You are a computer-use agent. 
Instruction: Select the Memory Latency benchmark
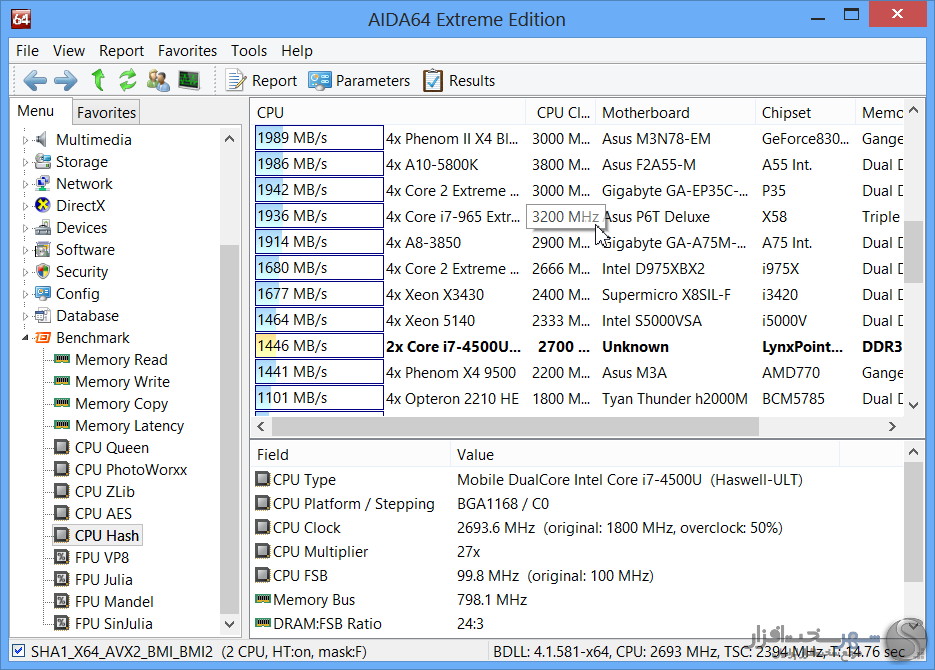point(129,426)
